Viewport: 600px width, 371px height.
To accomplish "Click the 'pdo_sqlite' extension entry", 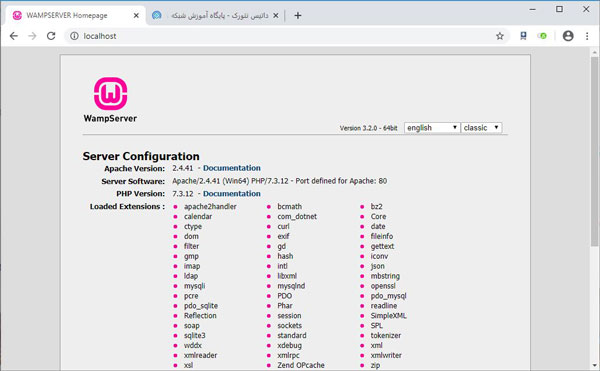I will coord(201,306).
